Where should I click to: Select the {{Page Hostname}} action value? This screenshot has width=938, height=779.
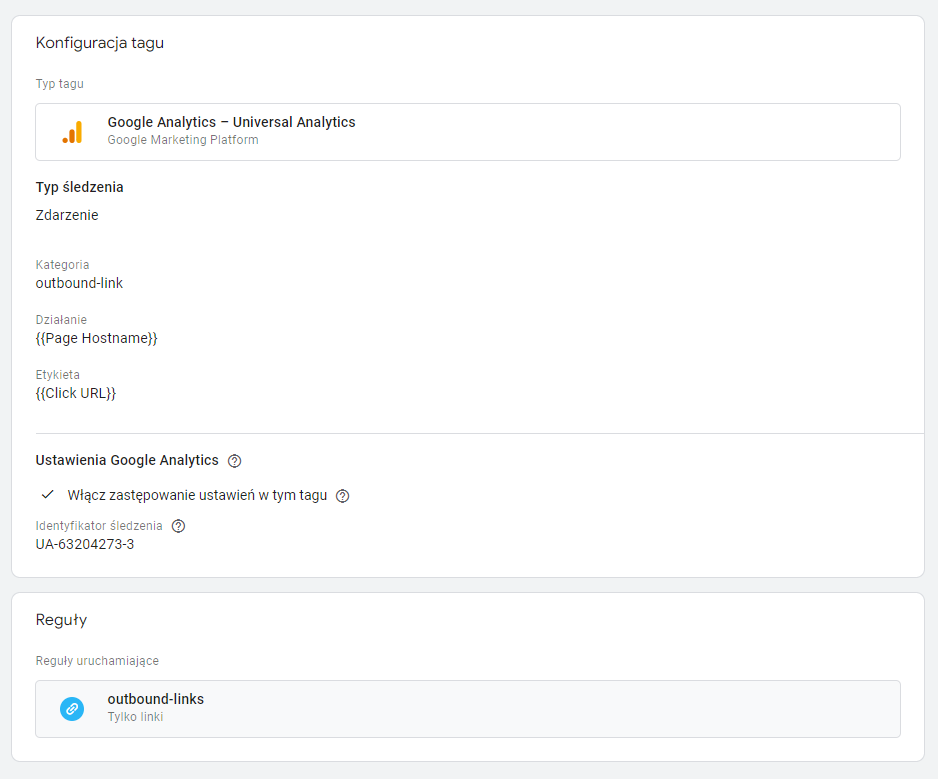(96, 339)
